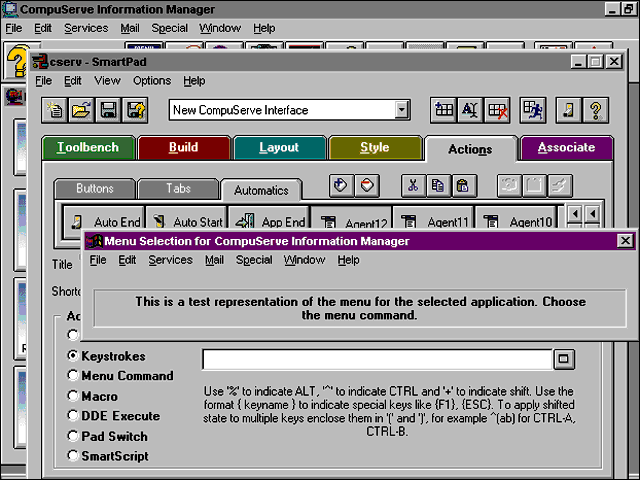Expand the New CompuServe Interface dropdown

coord(402,110)
